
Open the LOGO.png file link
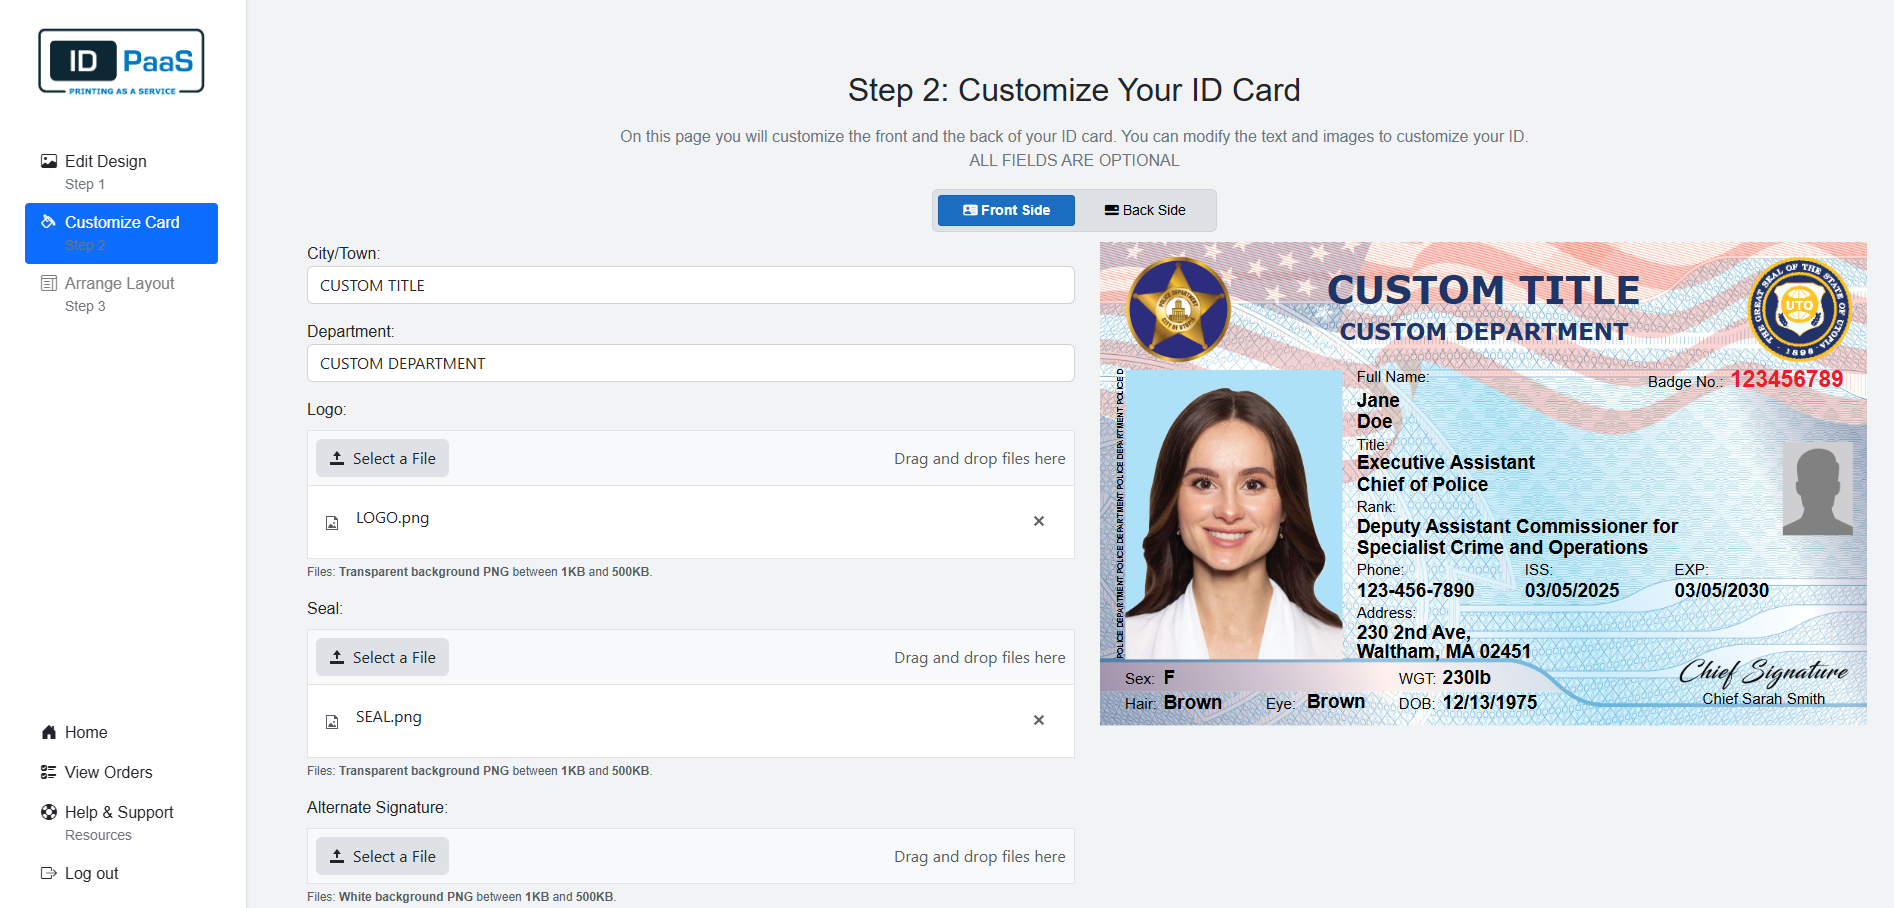pos(392,517)
